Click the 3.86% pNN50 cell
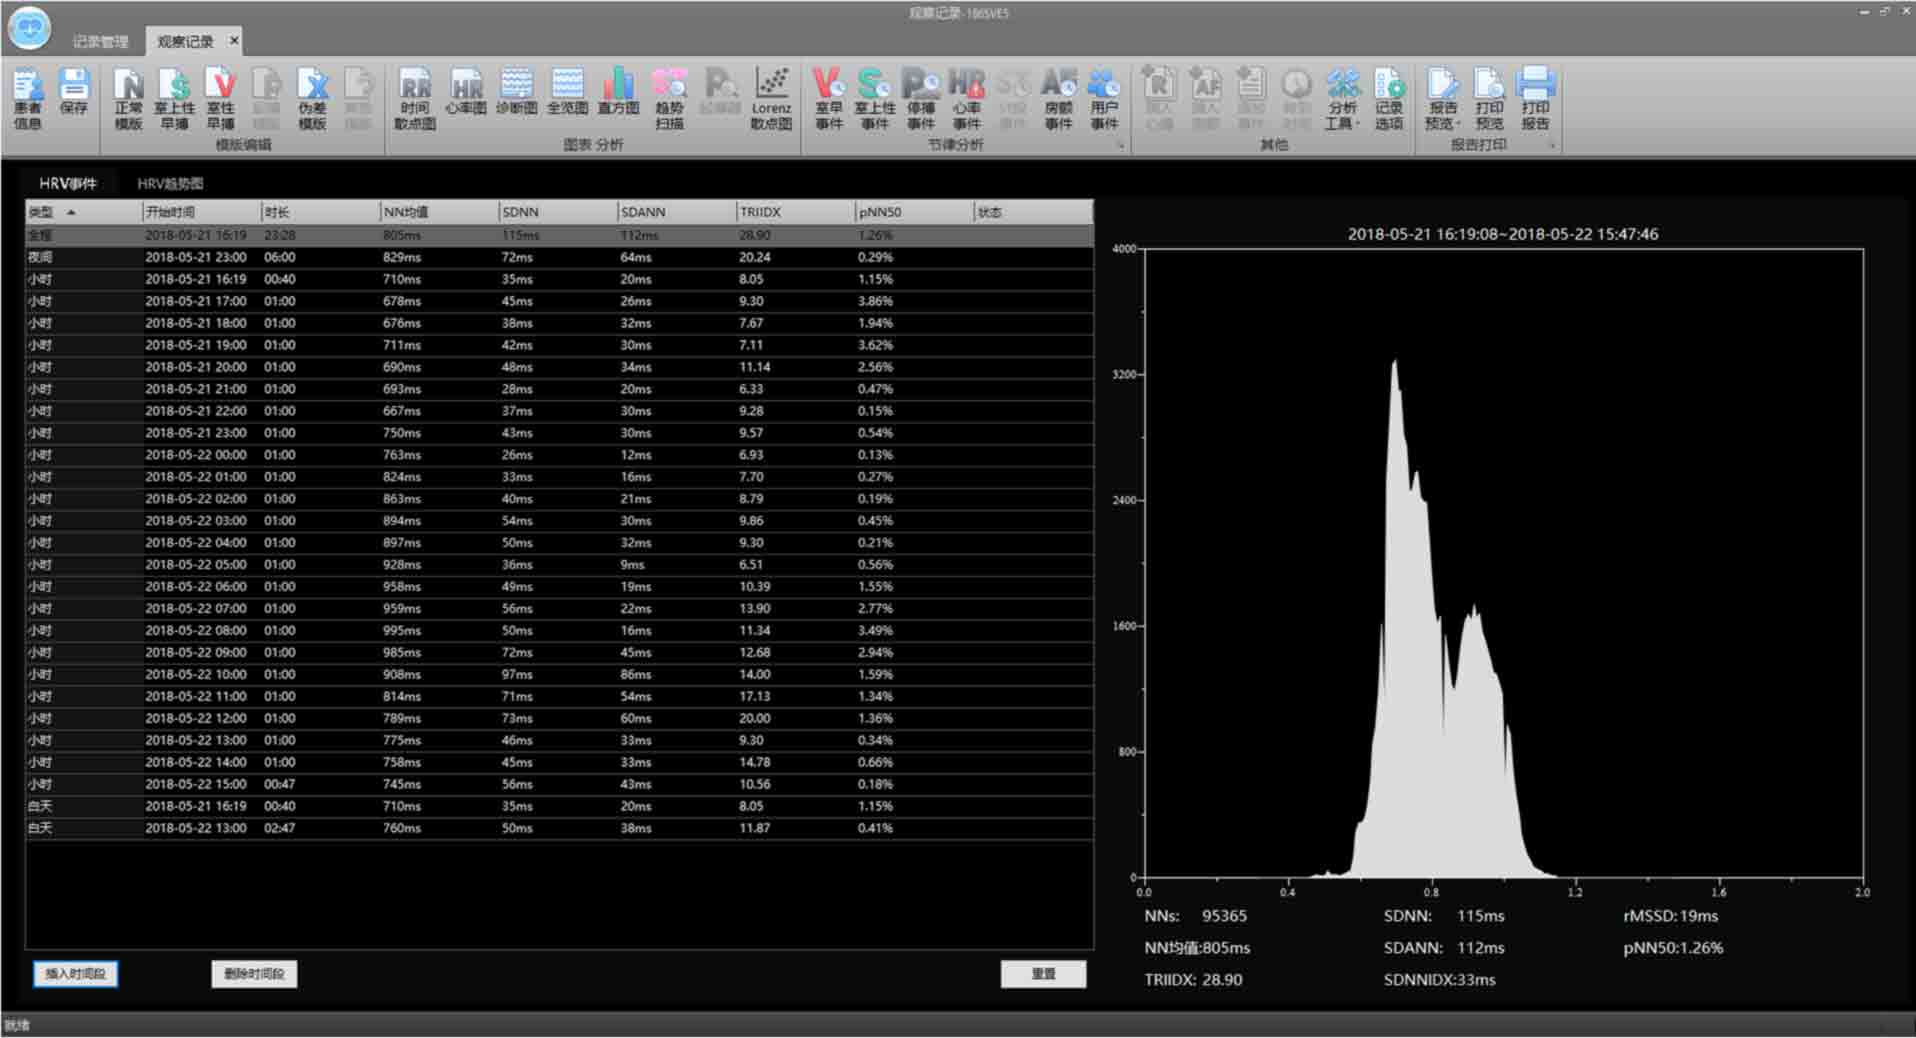The width and height of the screenshot is (1916, 1038). pos(875,301)
